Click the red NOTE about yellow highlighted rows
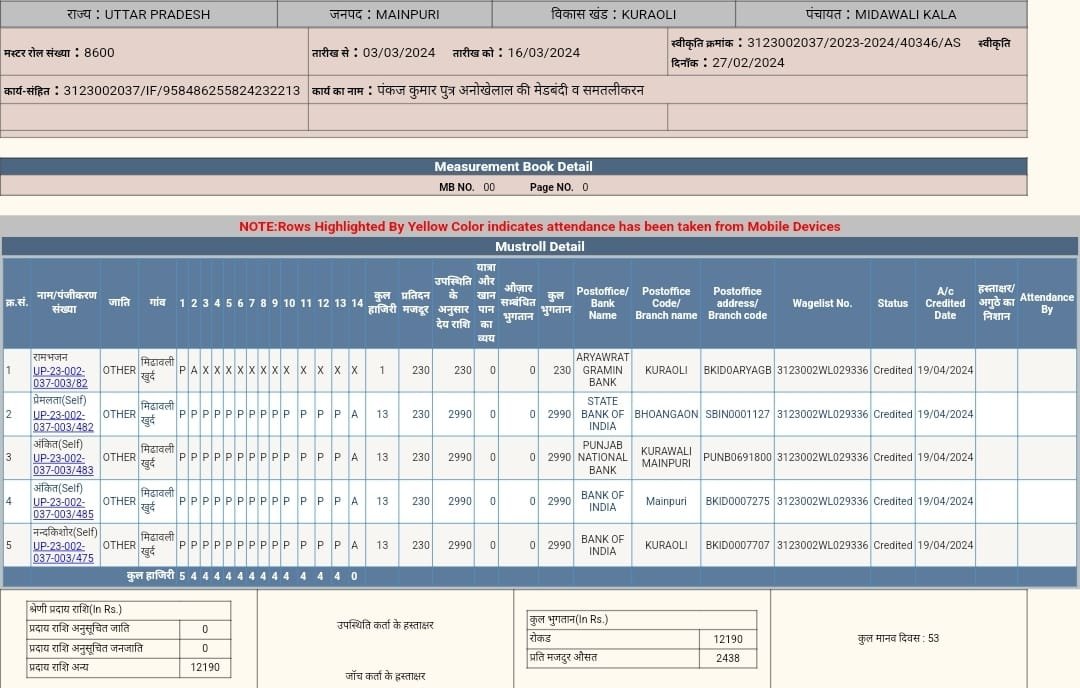 click(x=539, y=226)
